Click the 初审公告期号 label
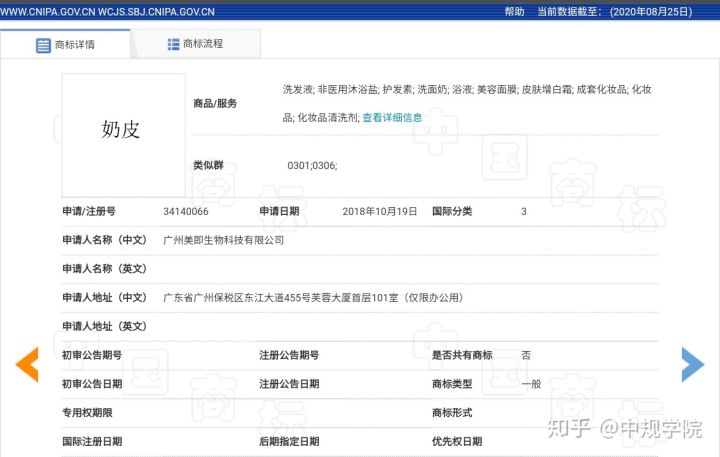The image size is (720, 457). [x=92, y=355]
